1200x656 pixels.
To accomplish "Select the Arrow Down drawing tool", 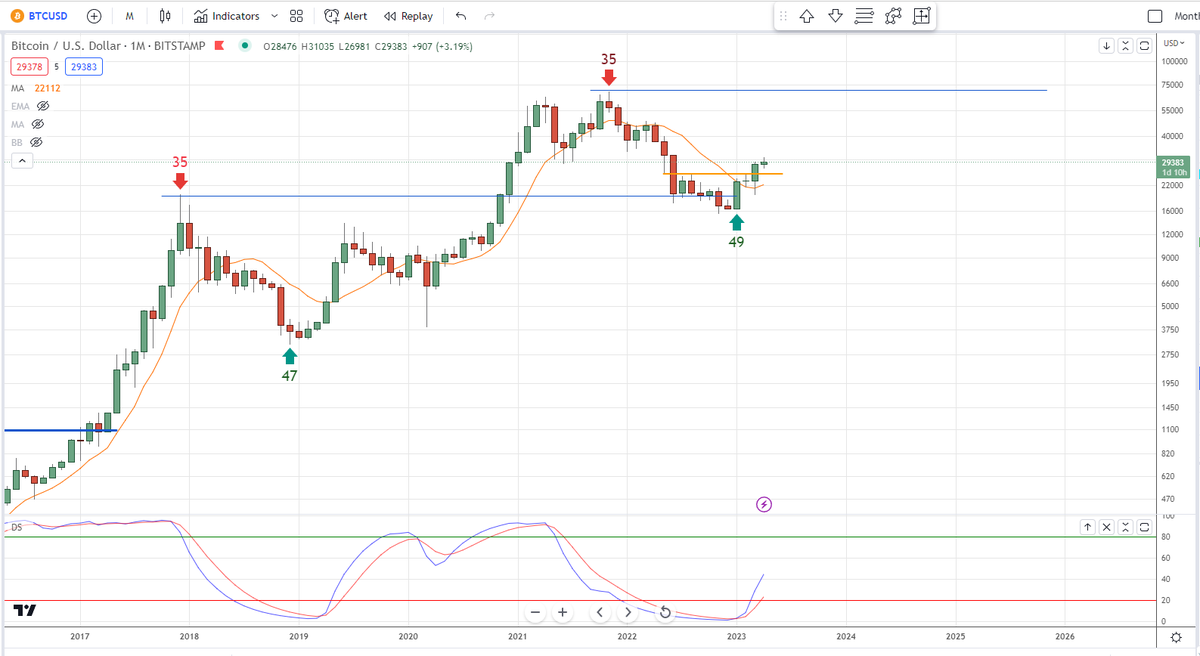I will [836, 16].
